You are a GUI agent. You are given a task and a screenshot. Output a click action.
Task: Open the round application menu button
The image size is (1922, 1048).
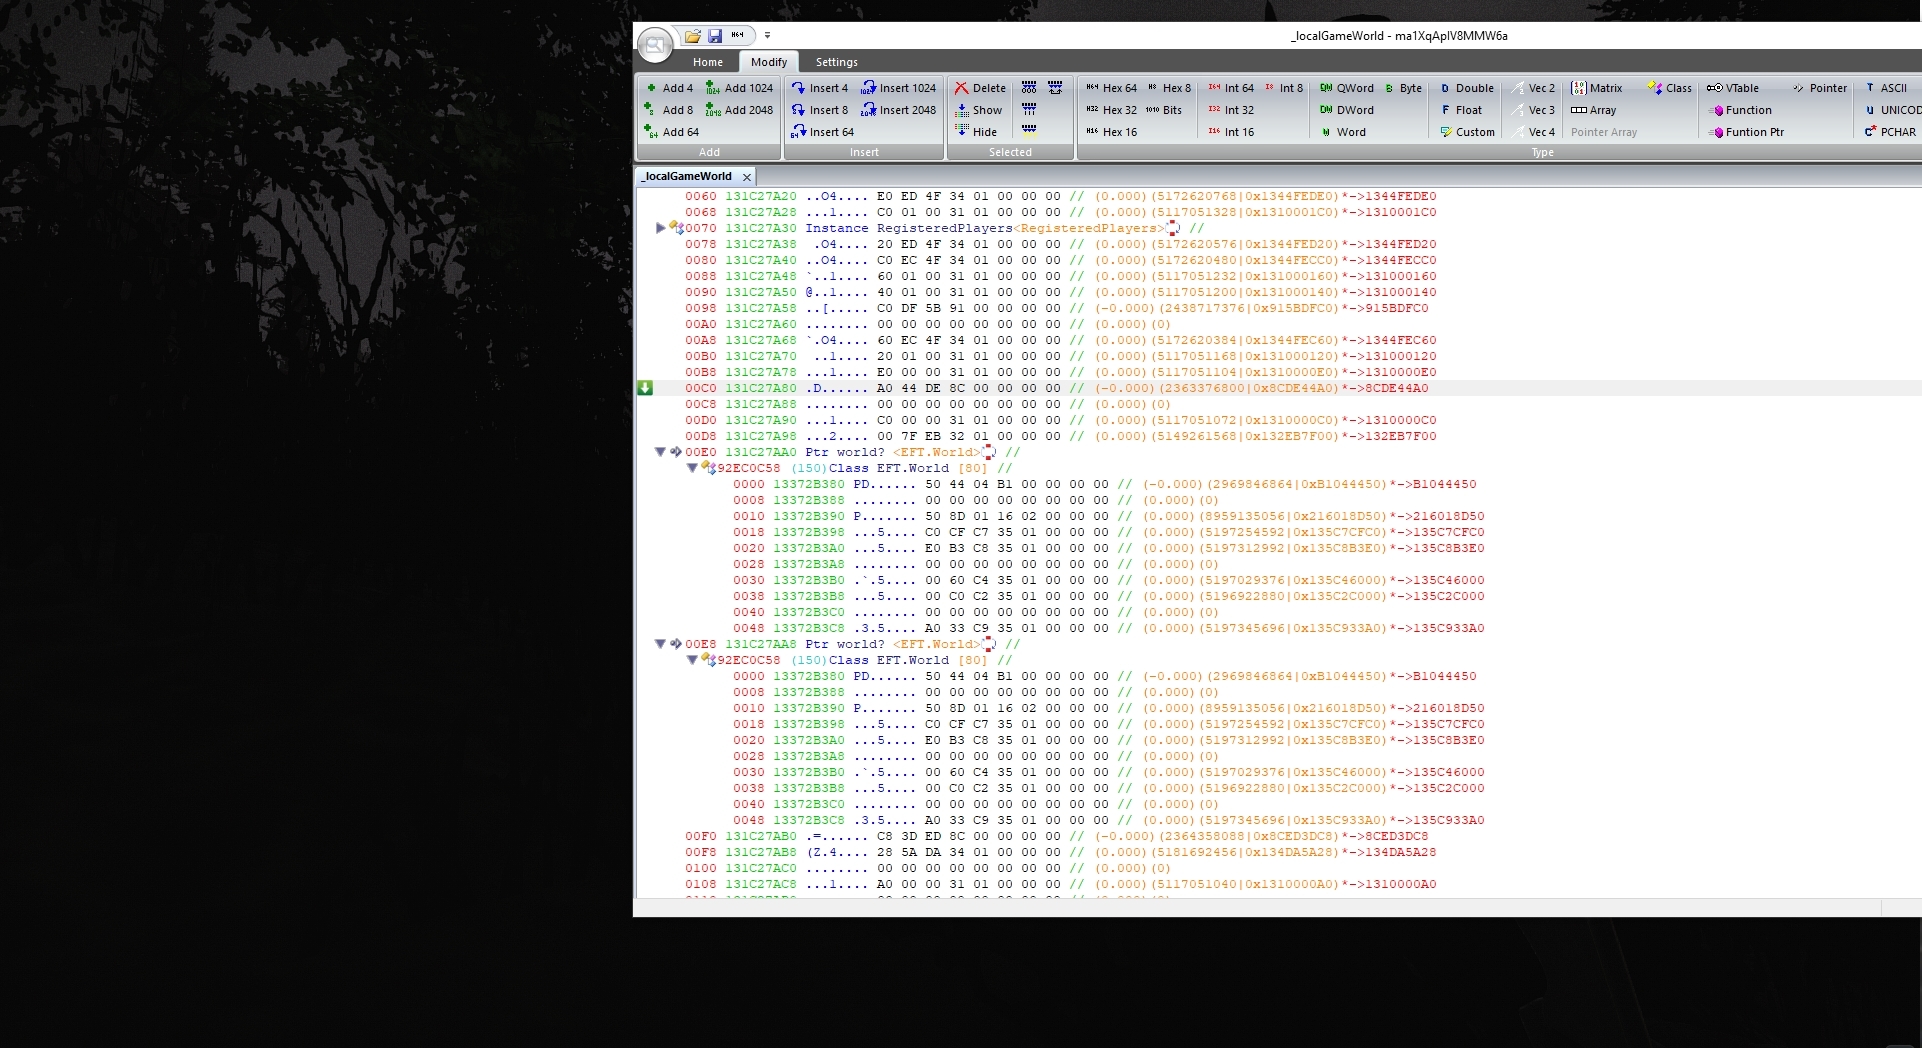coord(655,45)
